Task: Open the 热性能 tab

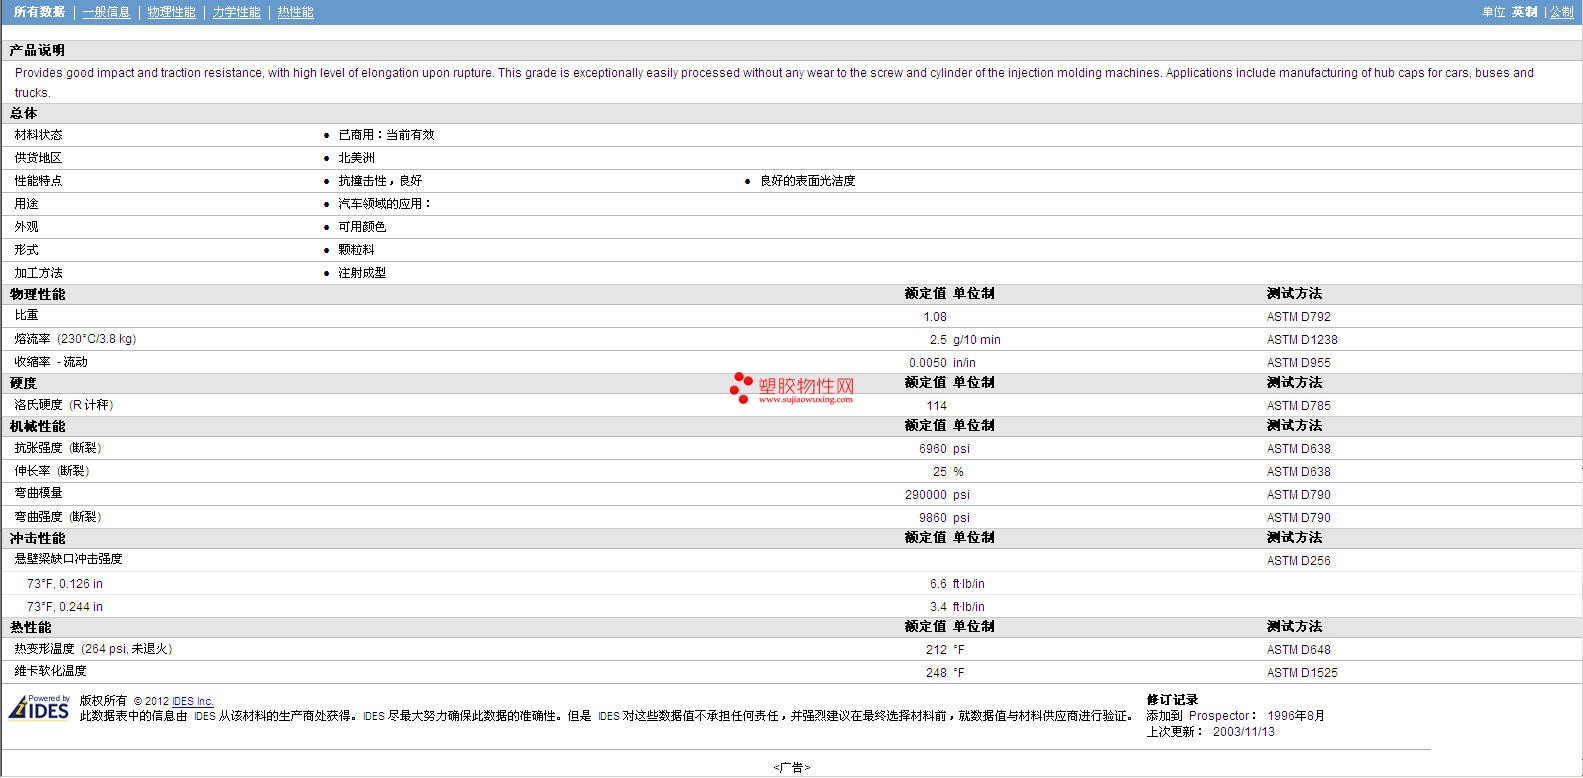Action: [x=295, y=12]
